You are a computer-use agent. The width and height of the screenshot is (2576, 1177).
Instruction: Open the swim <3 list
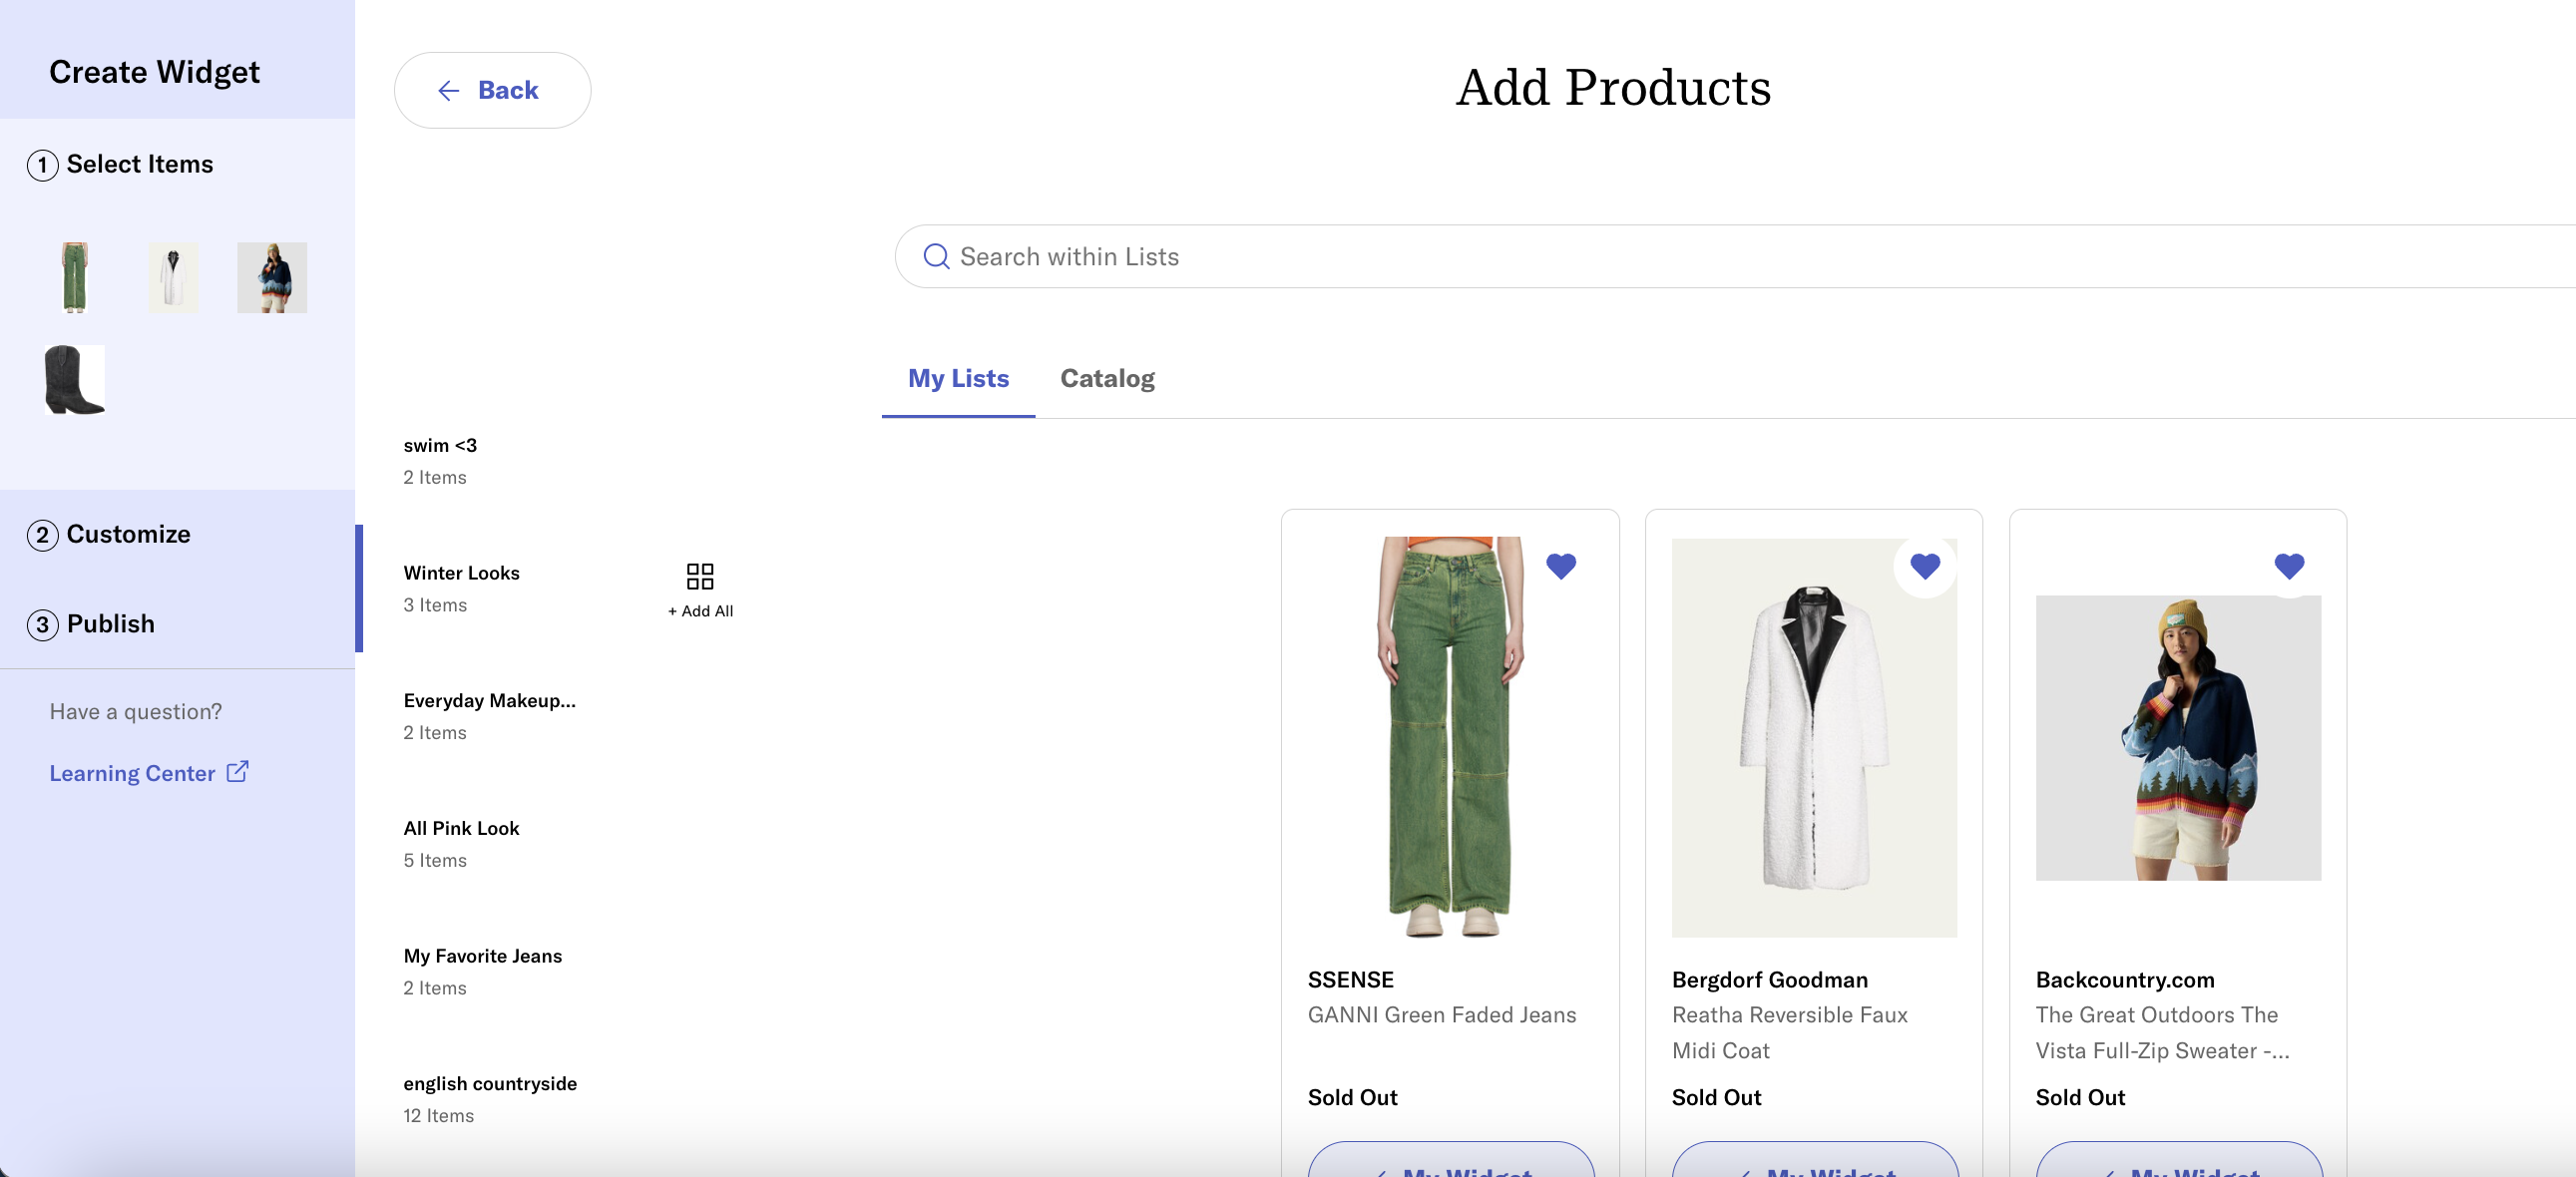pyautogui.click(x=440, y=460)
